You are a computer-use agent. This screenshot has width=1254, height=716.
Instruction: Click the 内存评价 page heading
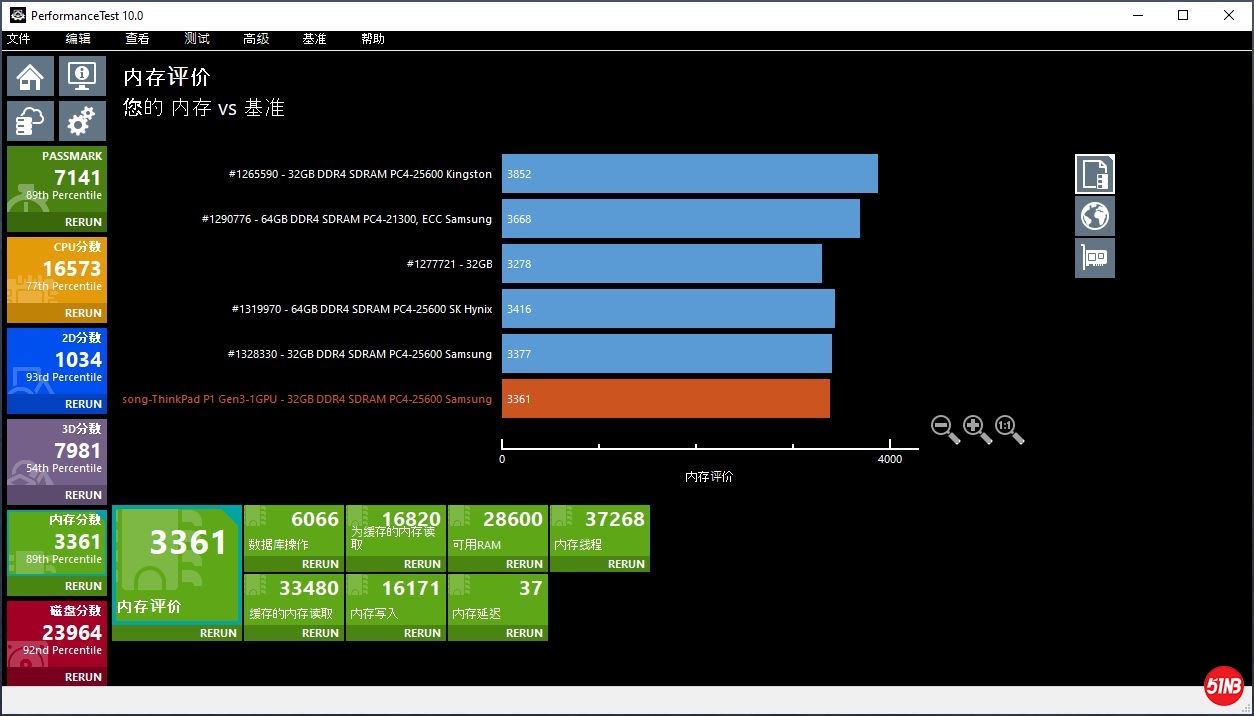coord(167,77)
